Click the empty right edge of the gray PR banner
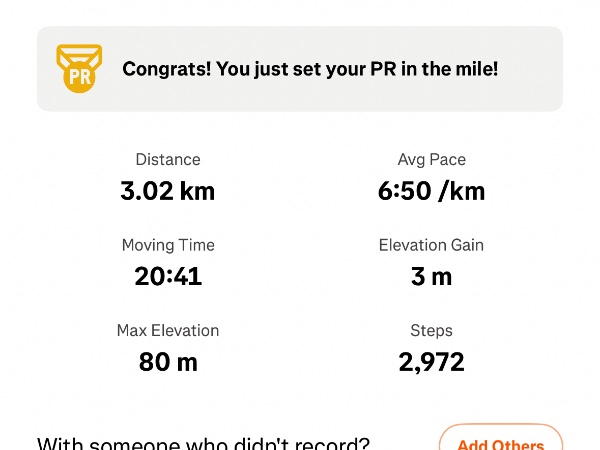The width and height of the screenshot is (600, 450). click(x=535, y=69)
